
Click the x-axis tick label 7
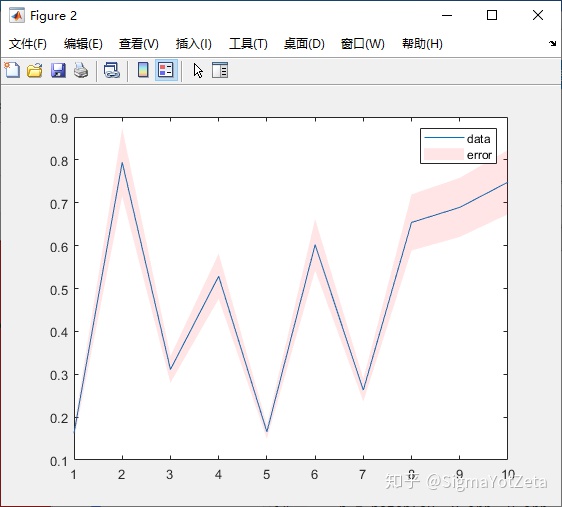[x=363, y=475]
